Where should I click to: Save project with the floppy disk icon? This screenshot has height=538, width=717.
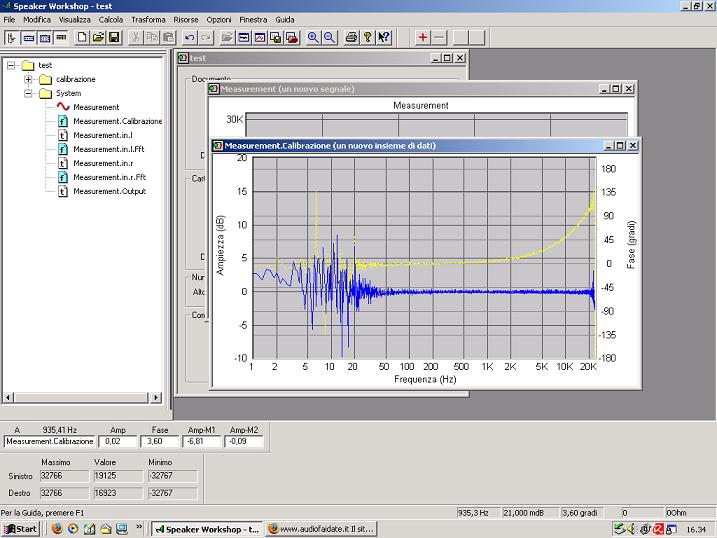pos(114,37)
